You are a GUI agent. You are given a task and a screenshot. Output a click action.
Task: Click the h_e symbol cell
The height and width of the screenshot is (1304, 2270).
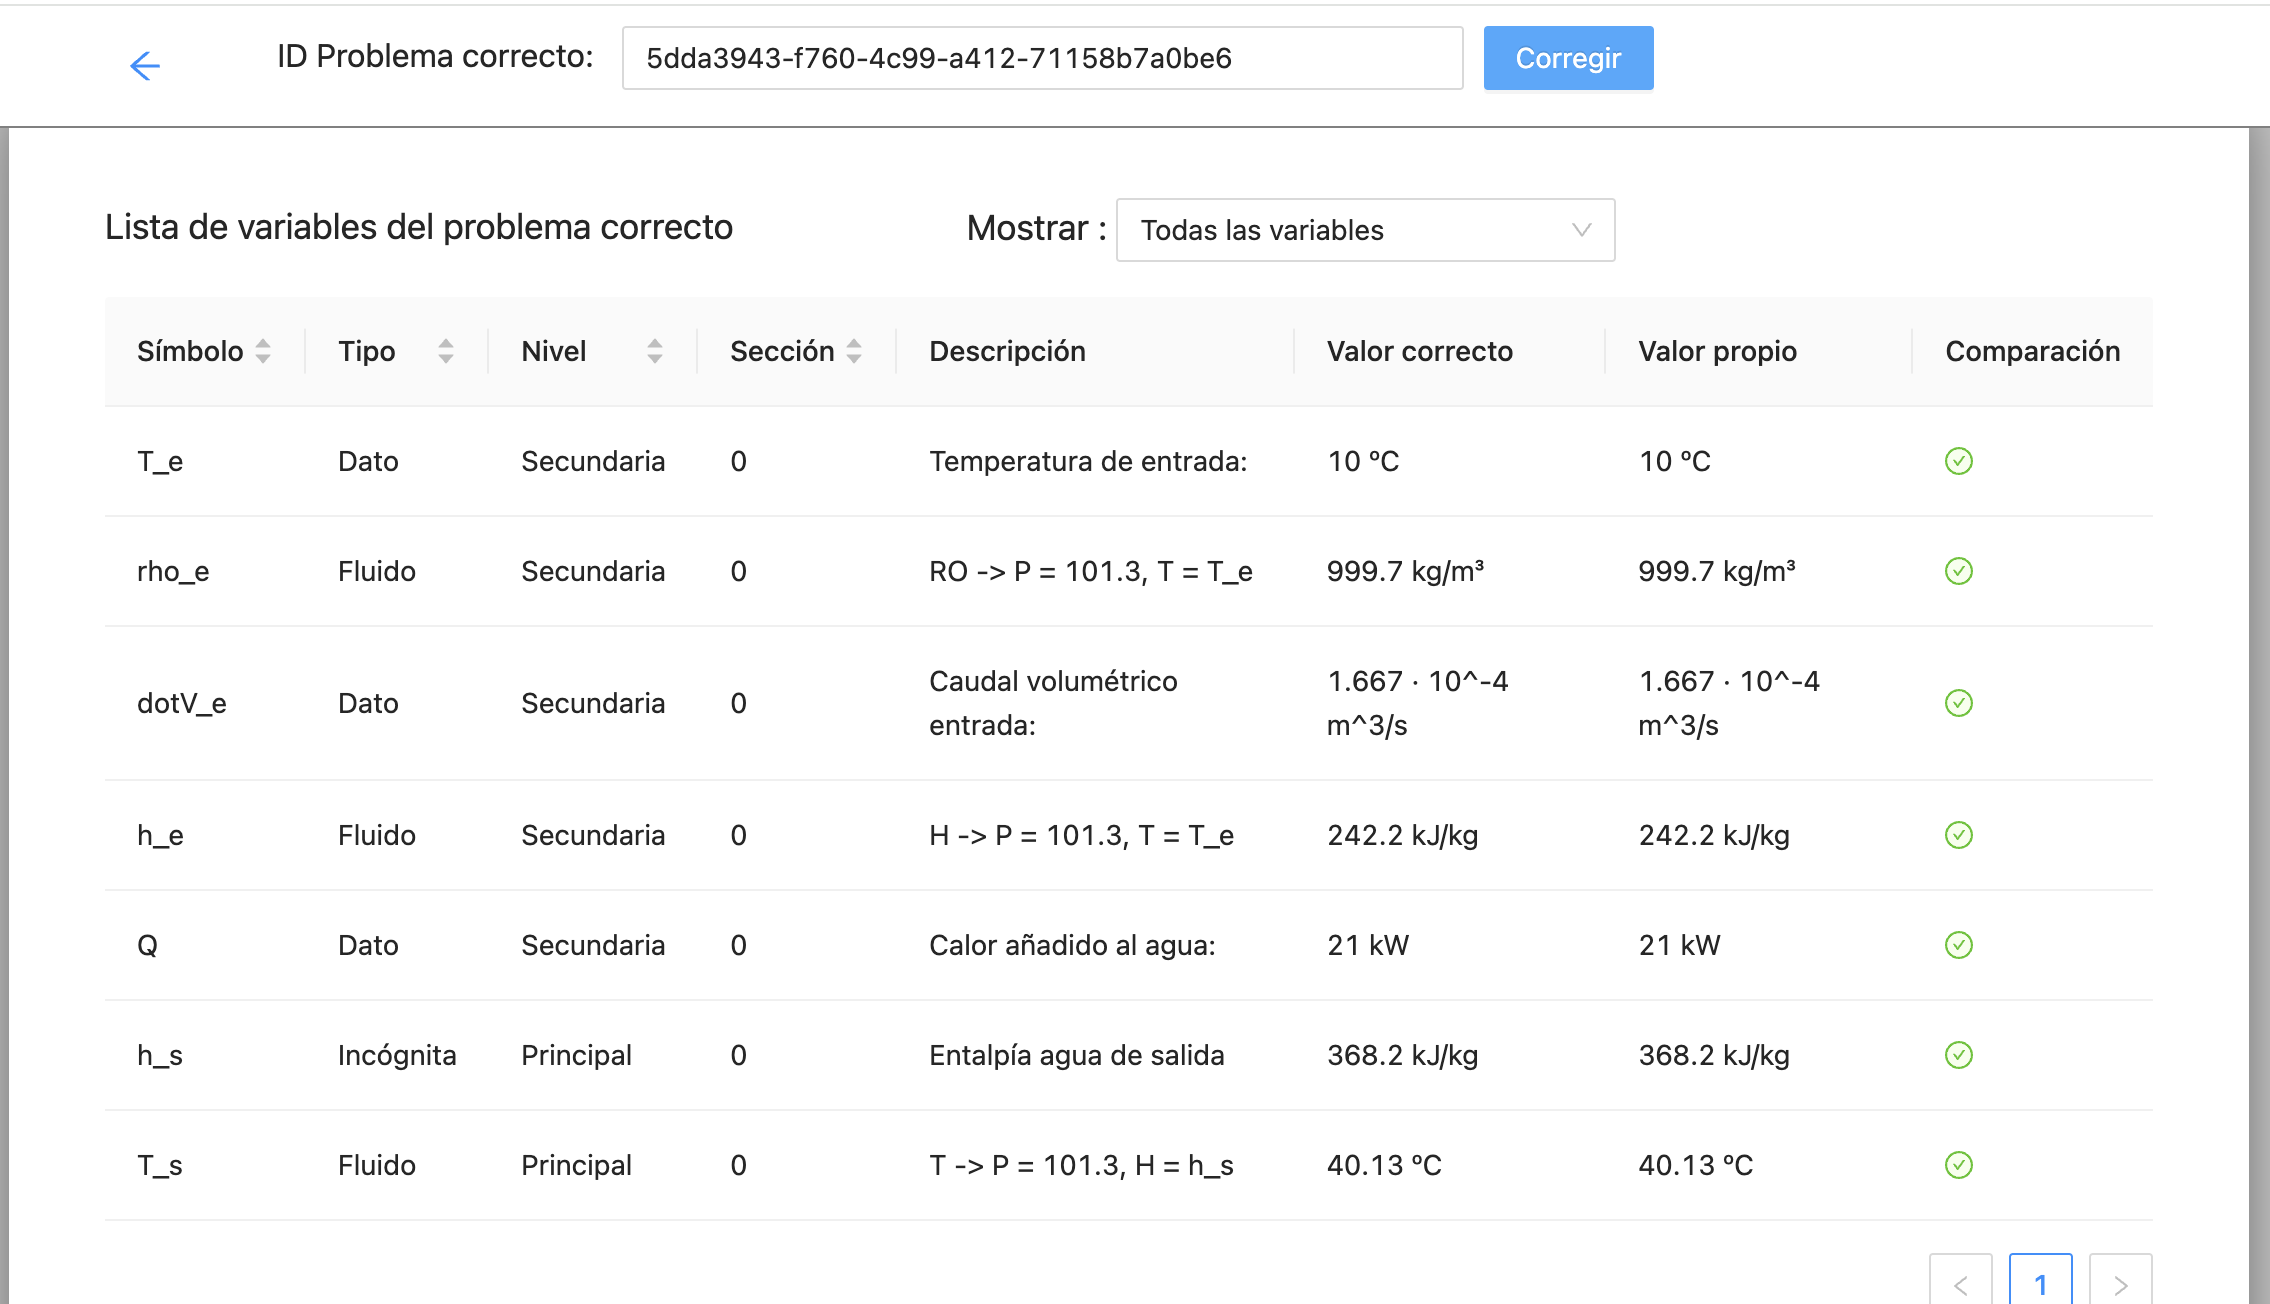(x=160, y=835)
